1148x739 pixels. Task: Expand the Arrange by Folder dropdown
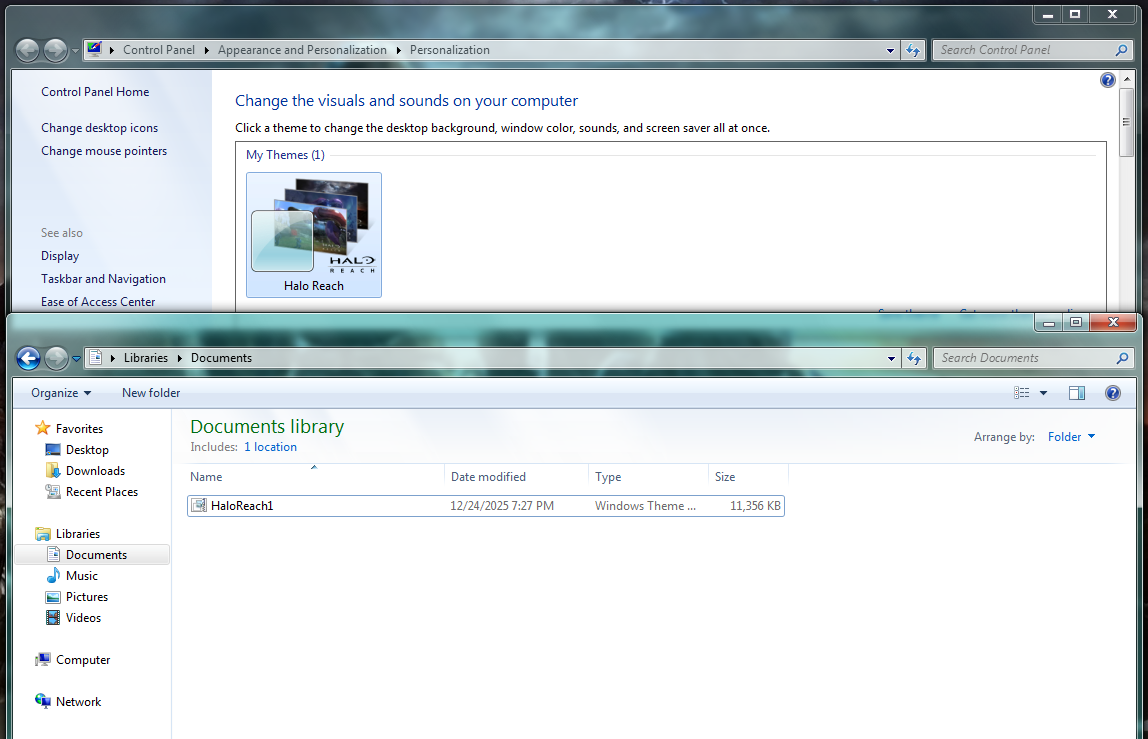[x=1071, y=437]
